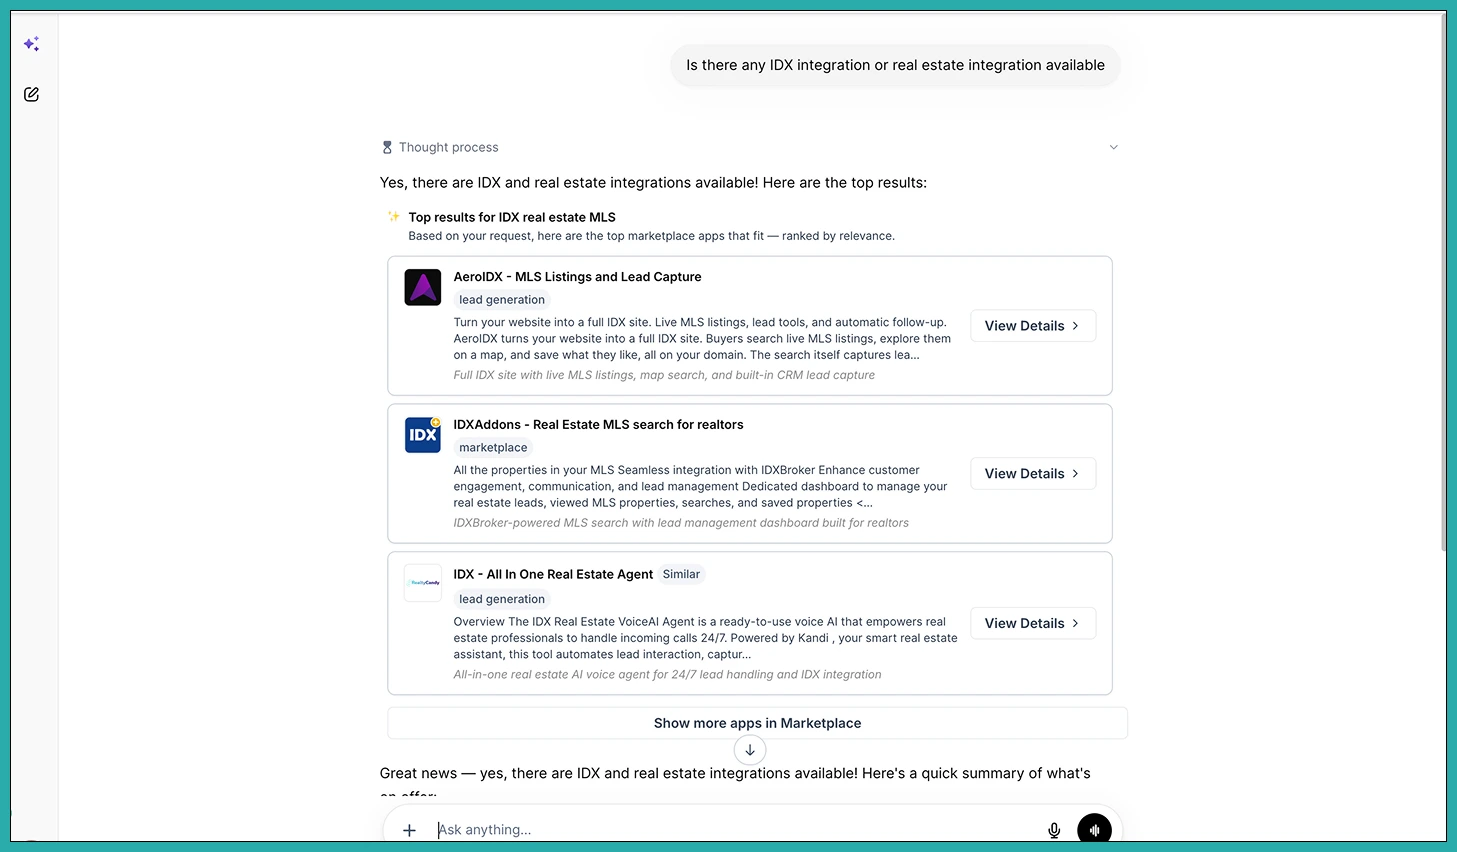This screenshot has width=1457, height=852.
Task: Click the lead generation tag under AeroIDX
Action: pyautogui.click(x=502, y=300)
